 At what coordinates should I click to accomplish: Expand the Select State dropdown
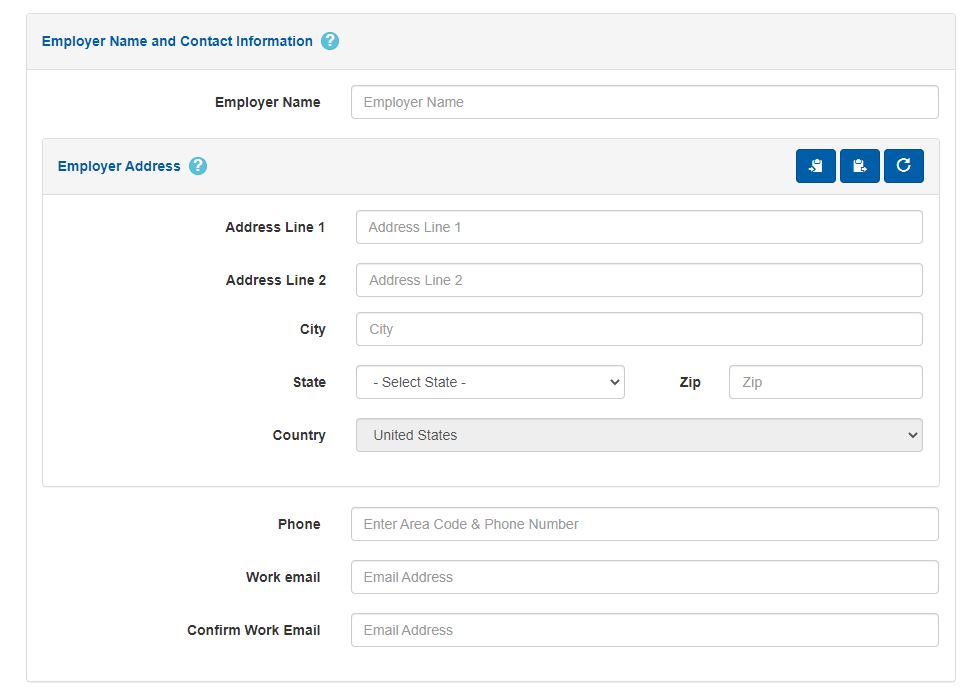click(490, 382)
